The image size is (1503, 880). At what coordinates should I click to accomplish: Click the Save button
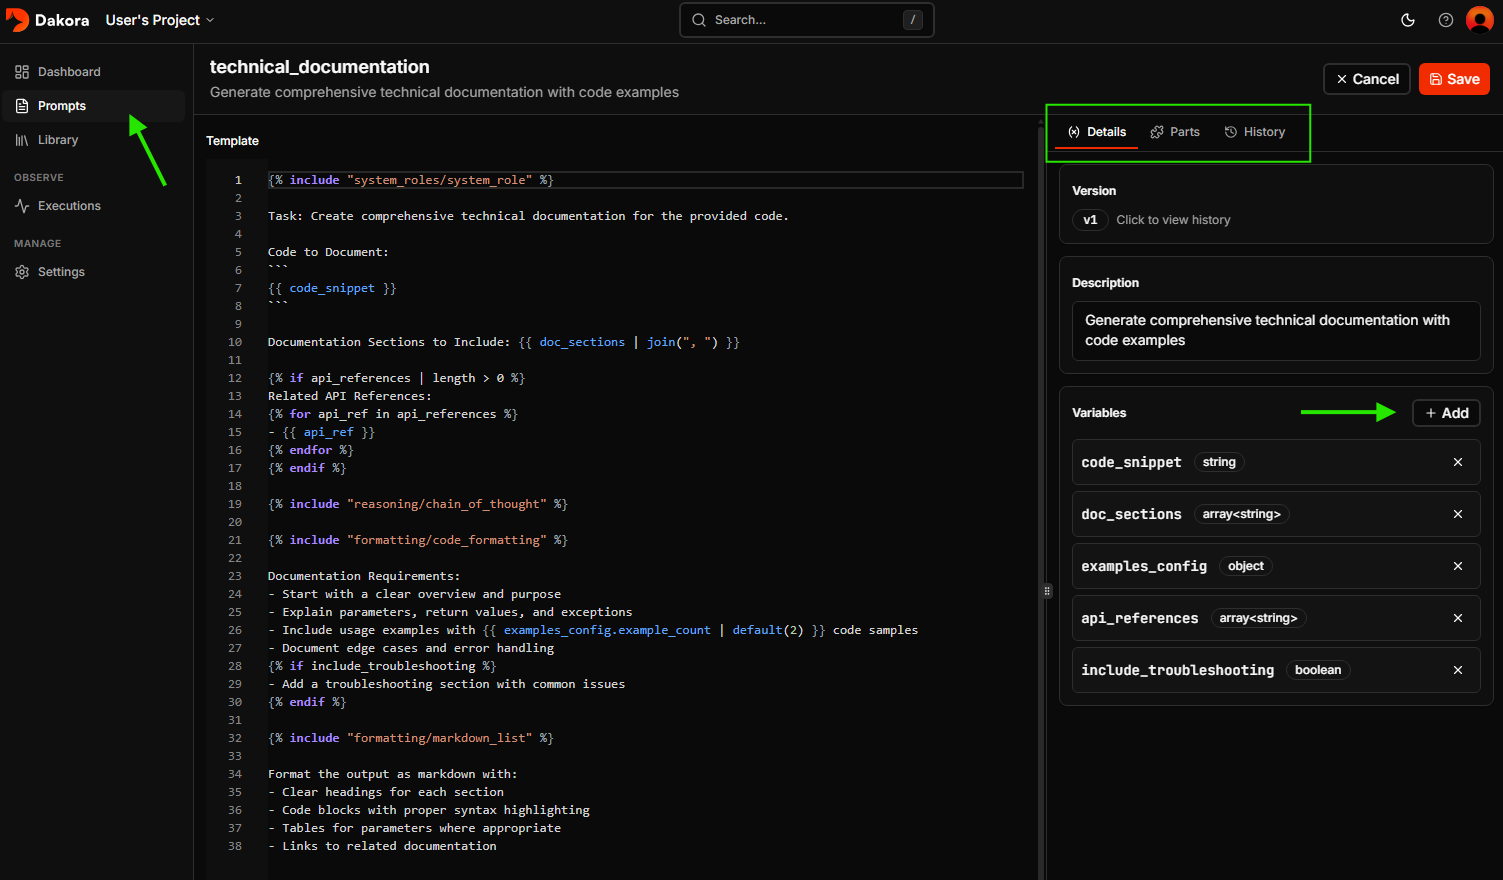click(x=1454, y=79)
